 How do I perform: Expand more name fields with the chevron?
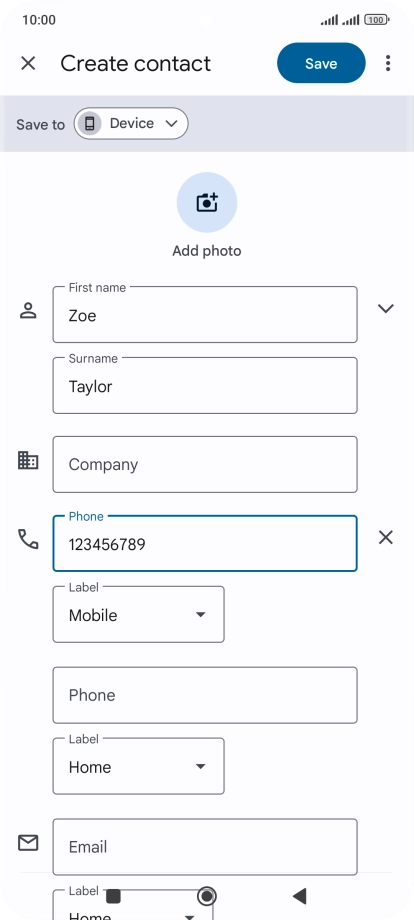point(385,308)
